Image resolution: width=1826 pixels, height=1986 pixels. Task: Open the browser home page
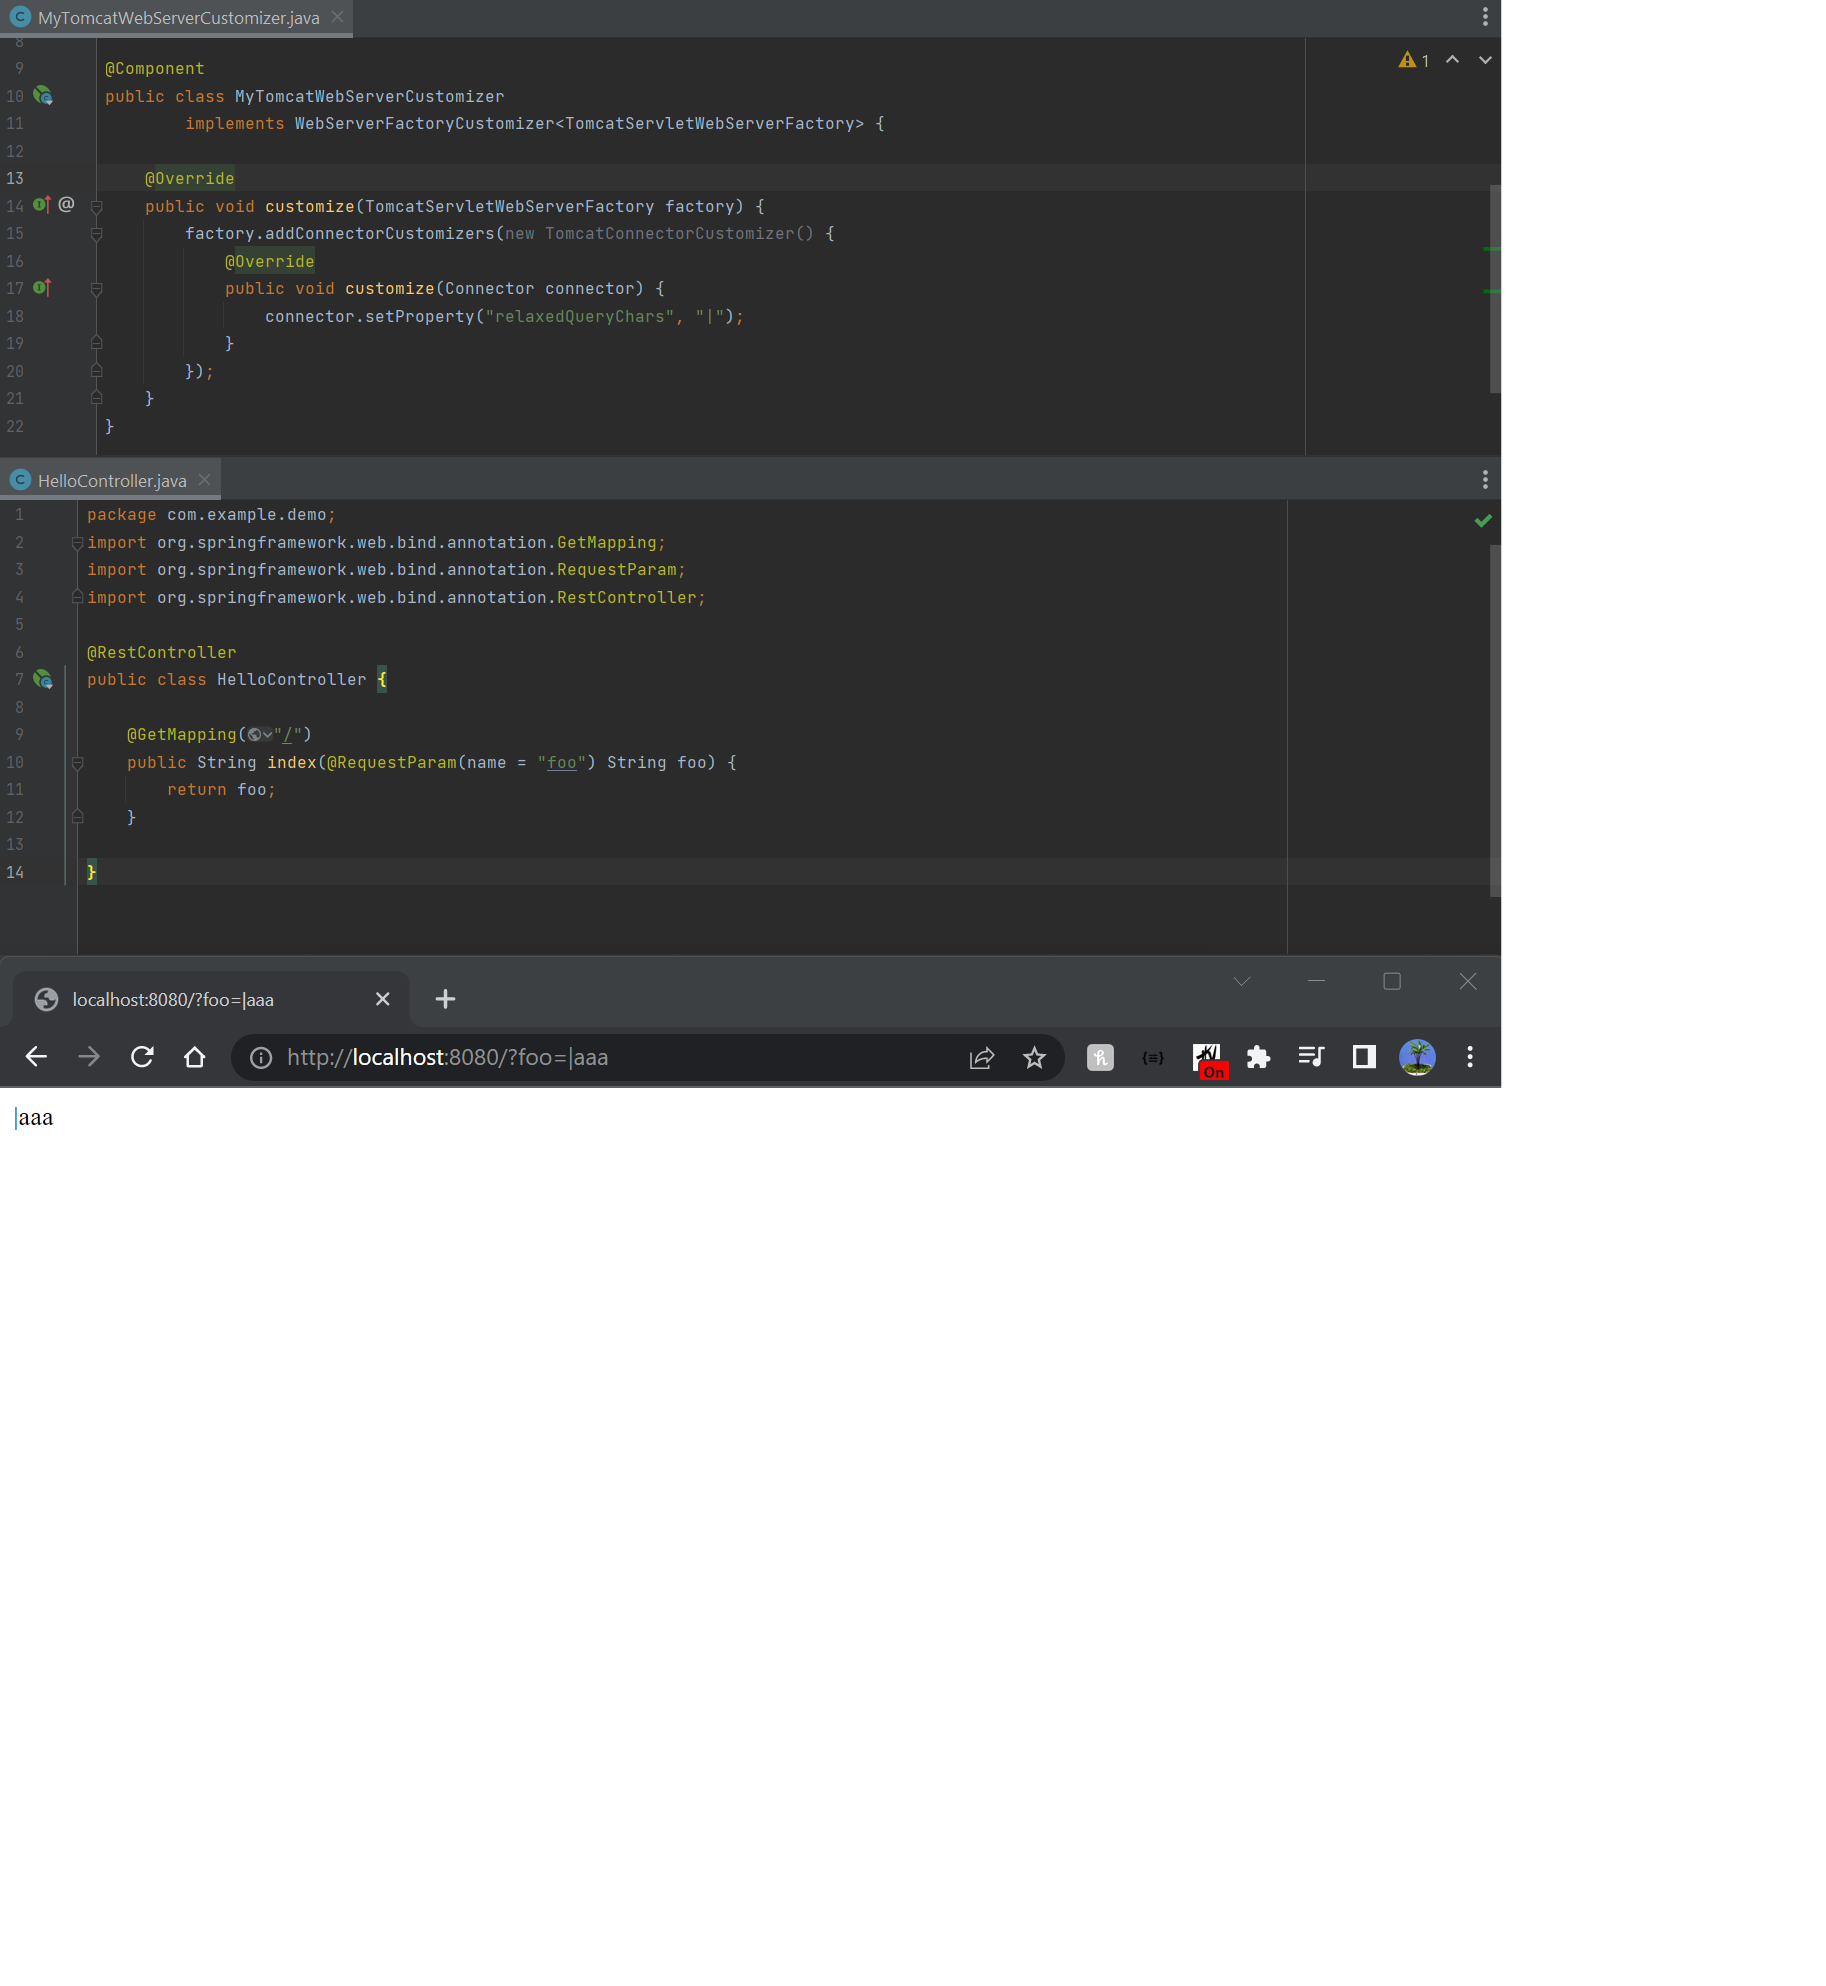195,1057
